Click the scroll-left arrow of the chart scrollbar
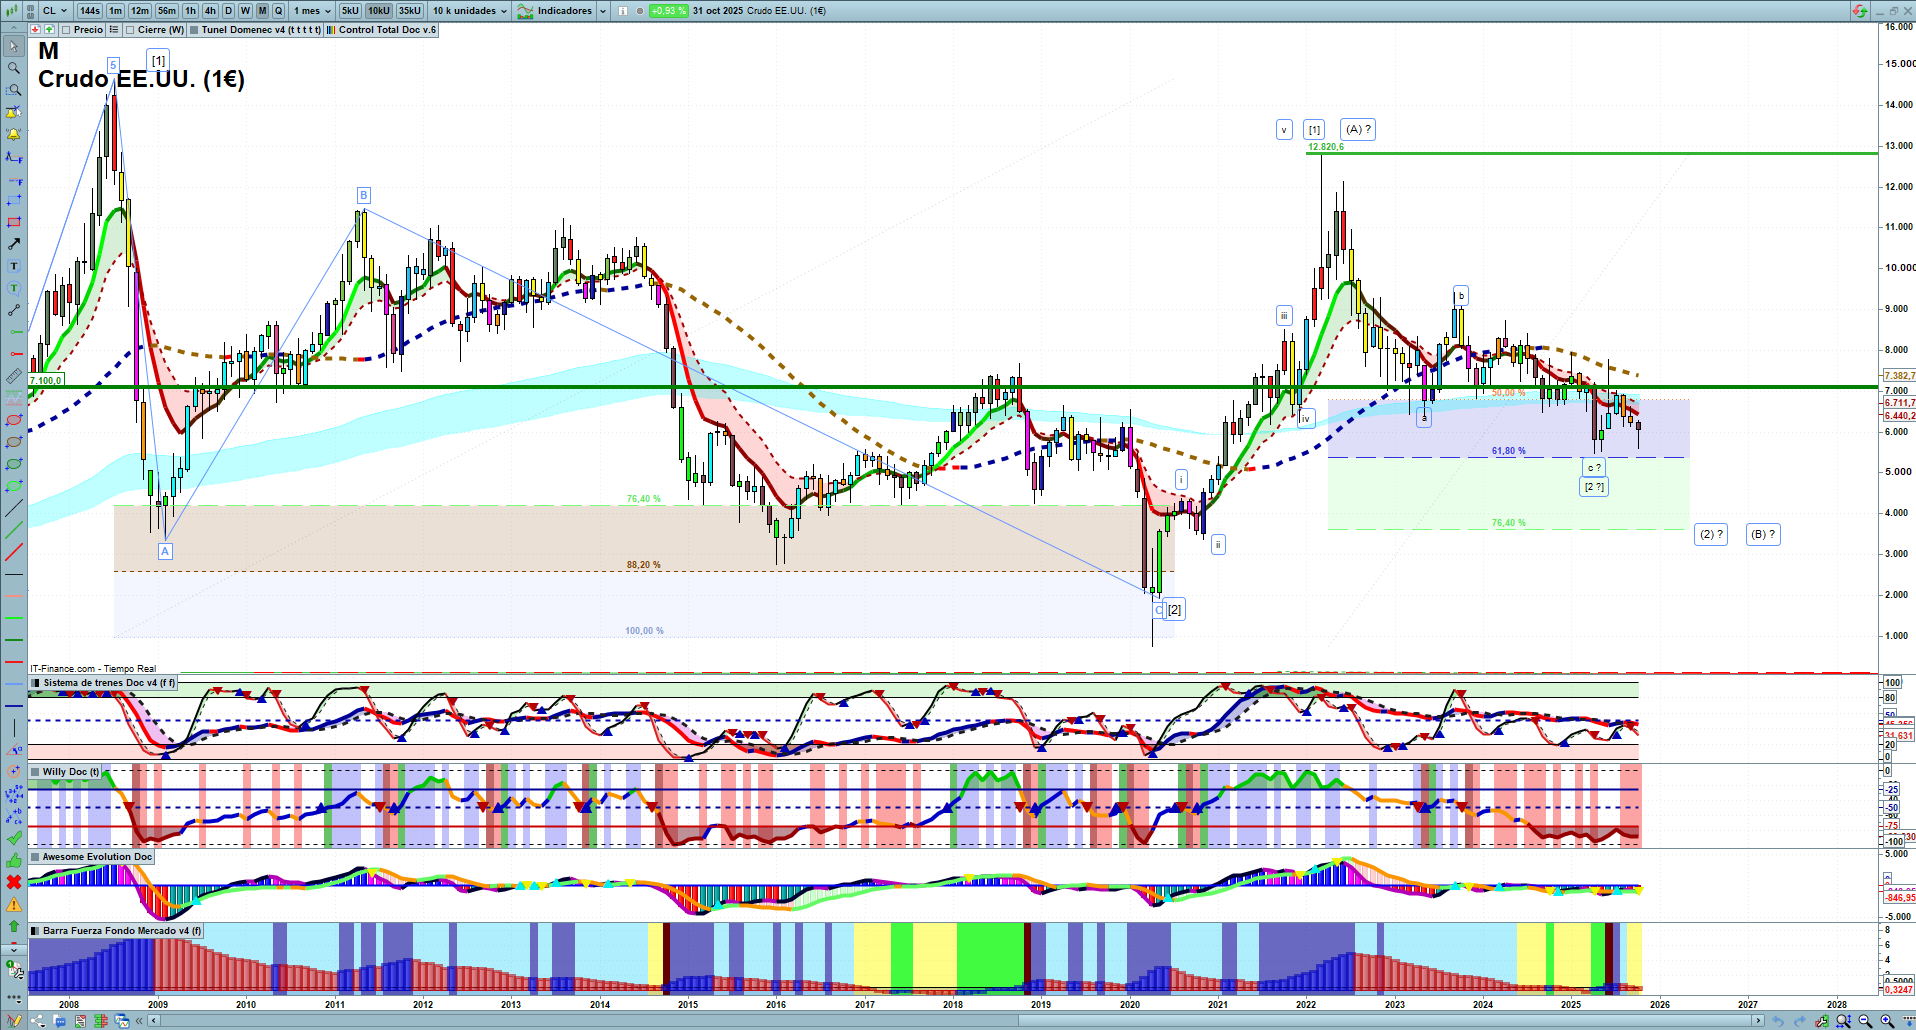 click(x=153, y=1021)
